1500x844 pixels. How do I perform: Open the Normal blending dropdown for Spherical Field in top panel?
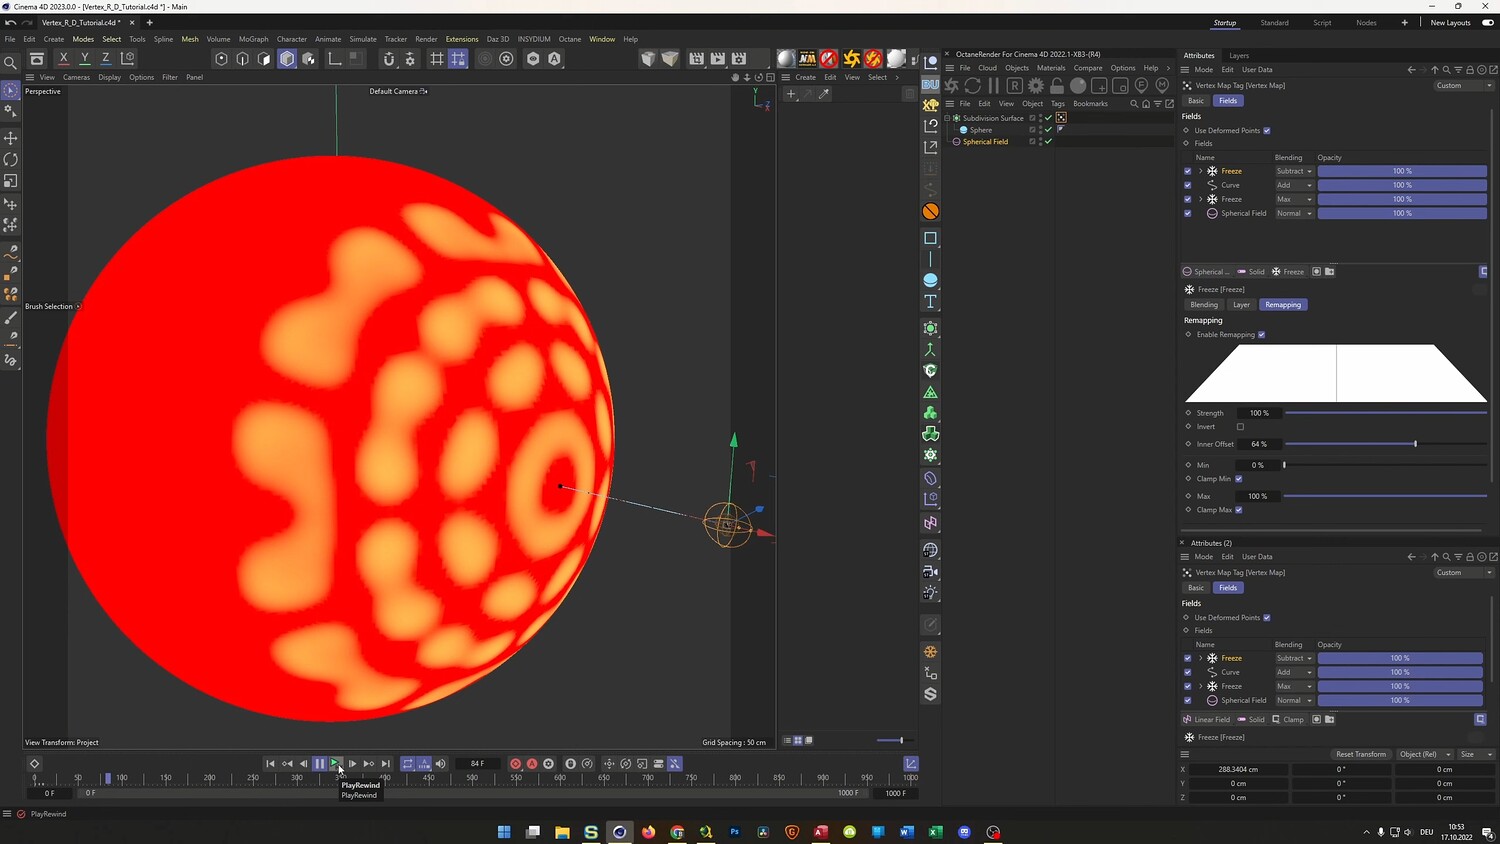[x=1294, y=213]
